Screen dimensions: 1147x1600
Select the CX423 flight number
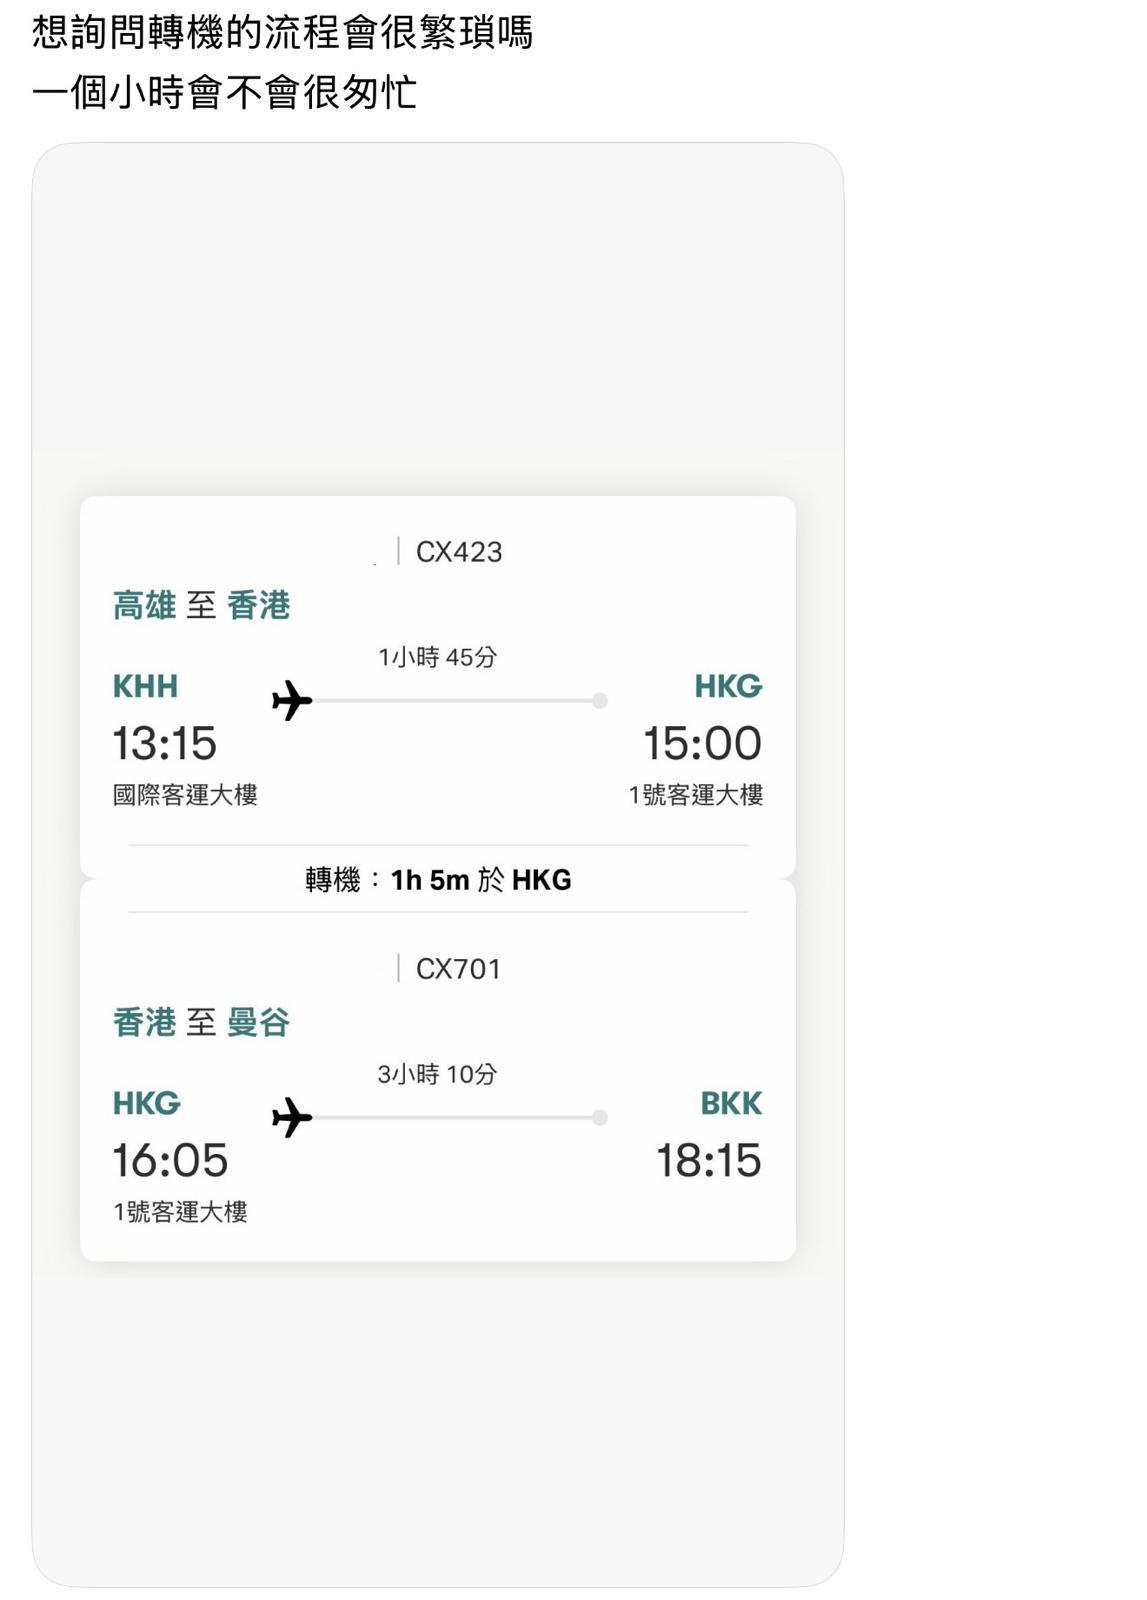[x=459, y=552]
